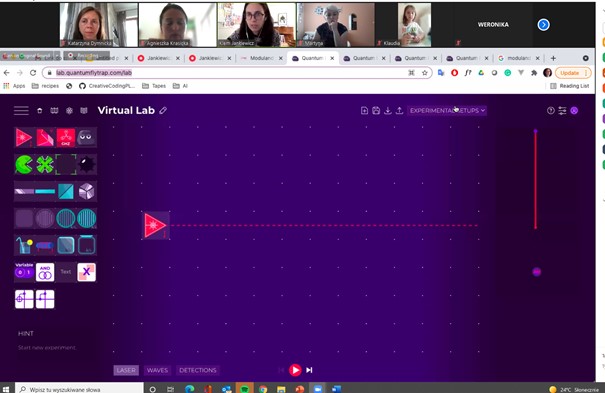
Task: Play the simulation with red play button
Action: 295,370
